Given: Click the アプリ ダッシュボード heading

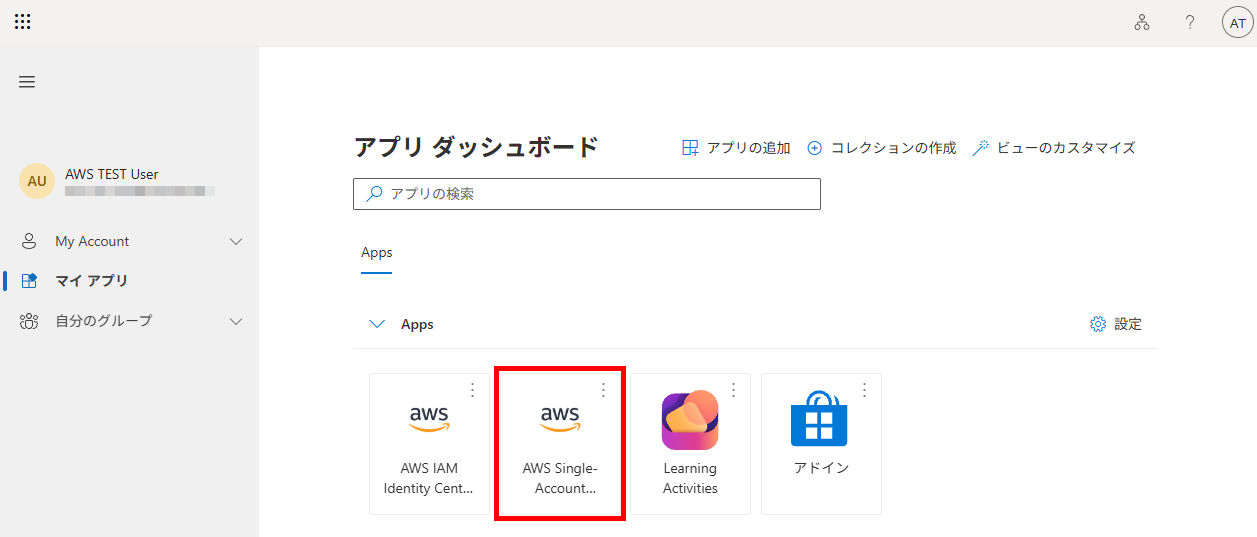Looking at the screenshot, I should coord(476,147).
